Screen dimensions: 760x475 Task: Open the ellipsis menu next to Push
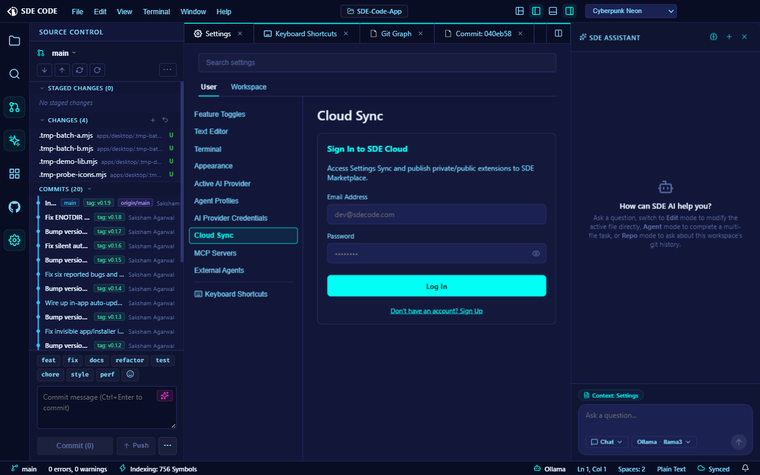(x=167, y=445)
